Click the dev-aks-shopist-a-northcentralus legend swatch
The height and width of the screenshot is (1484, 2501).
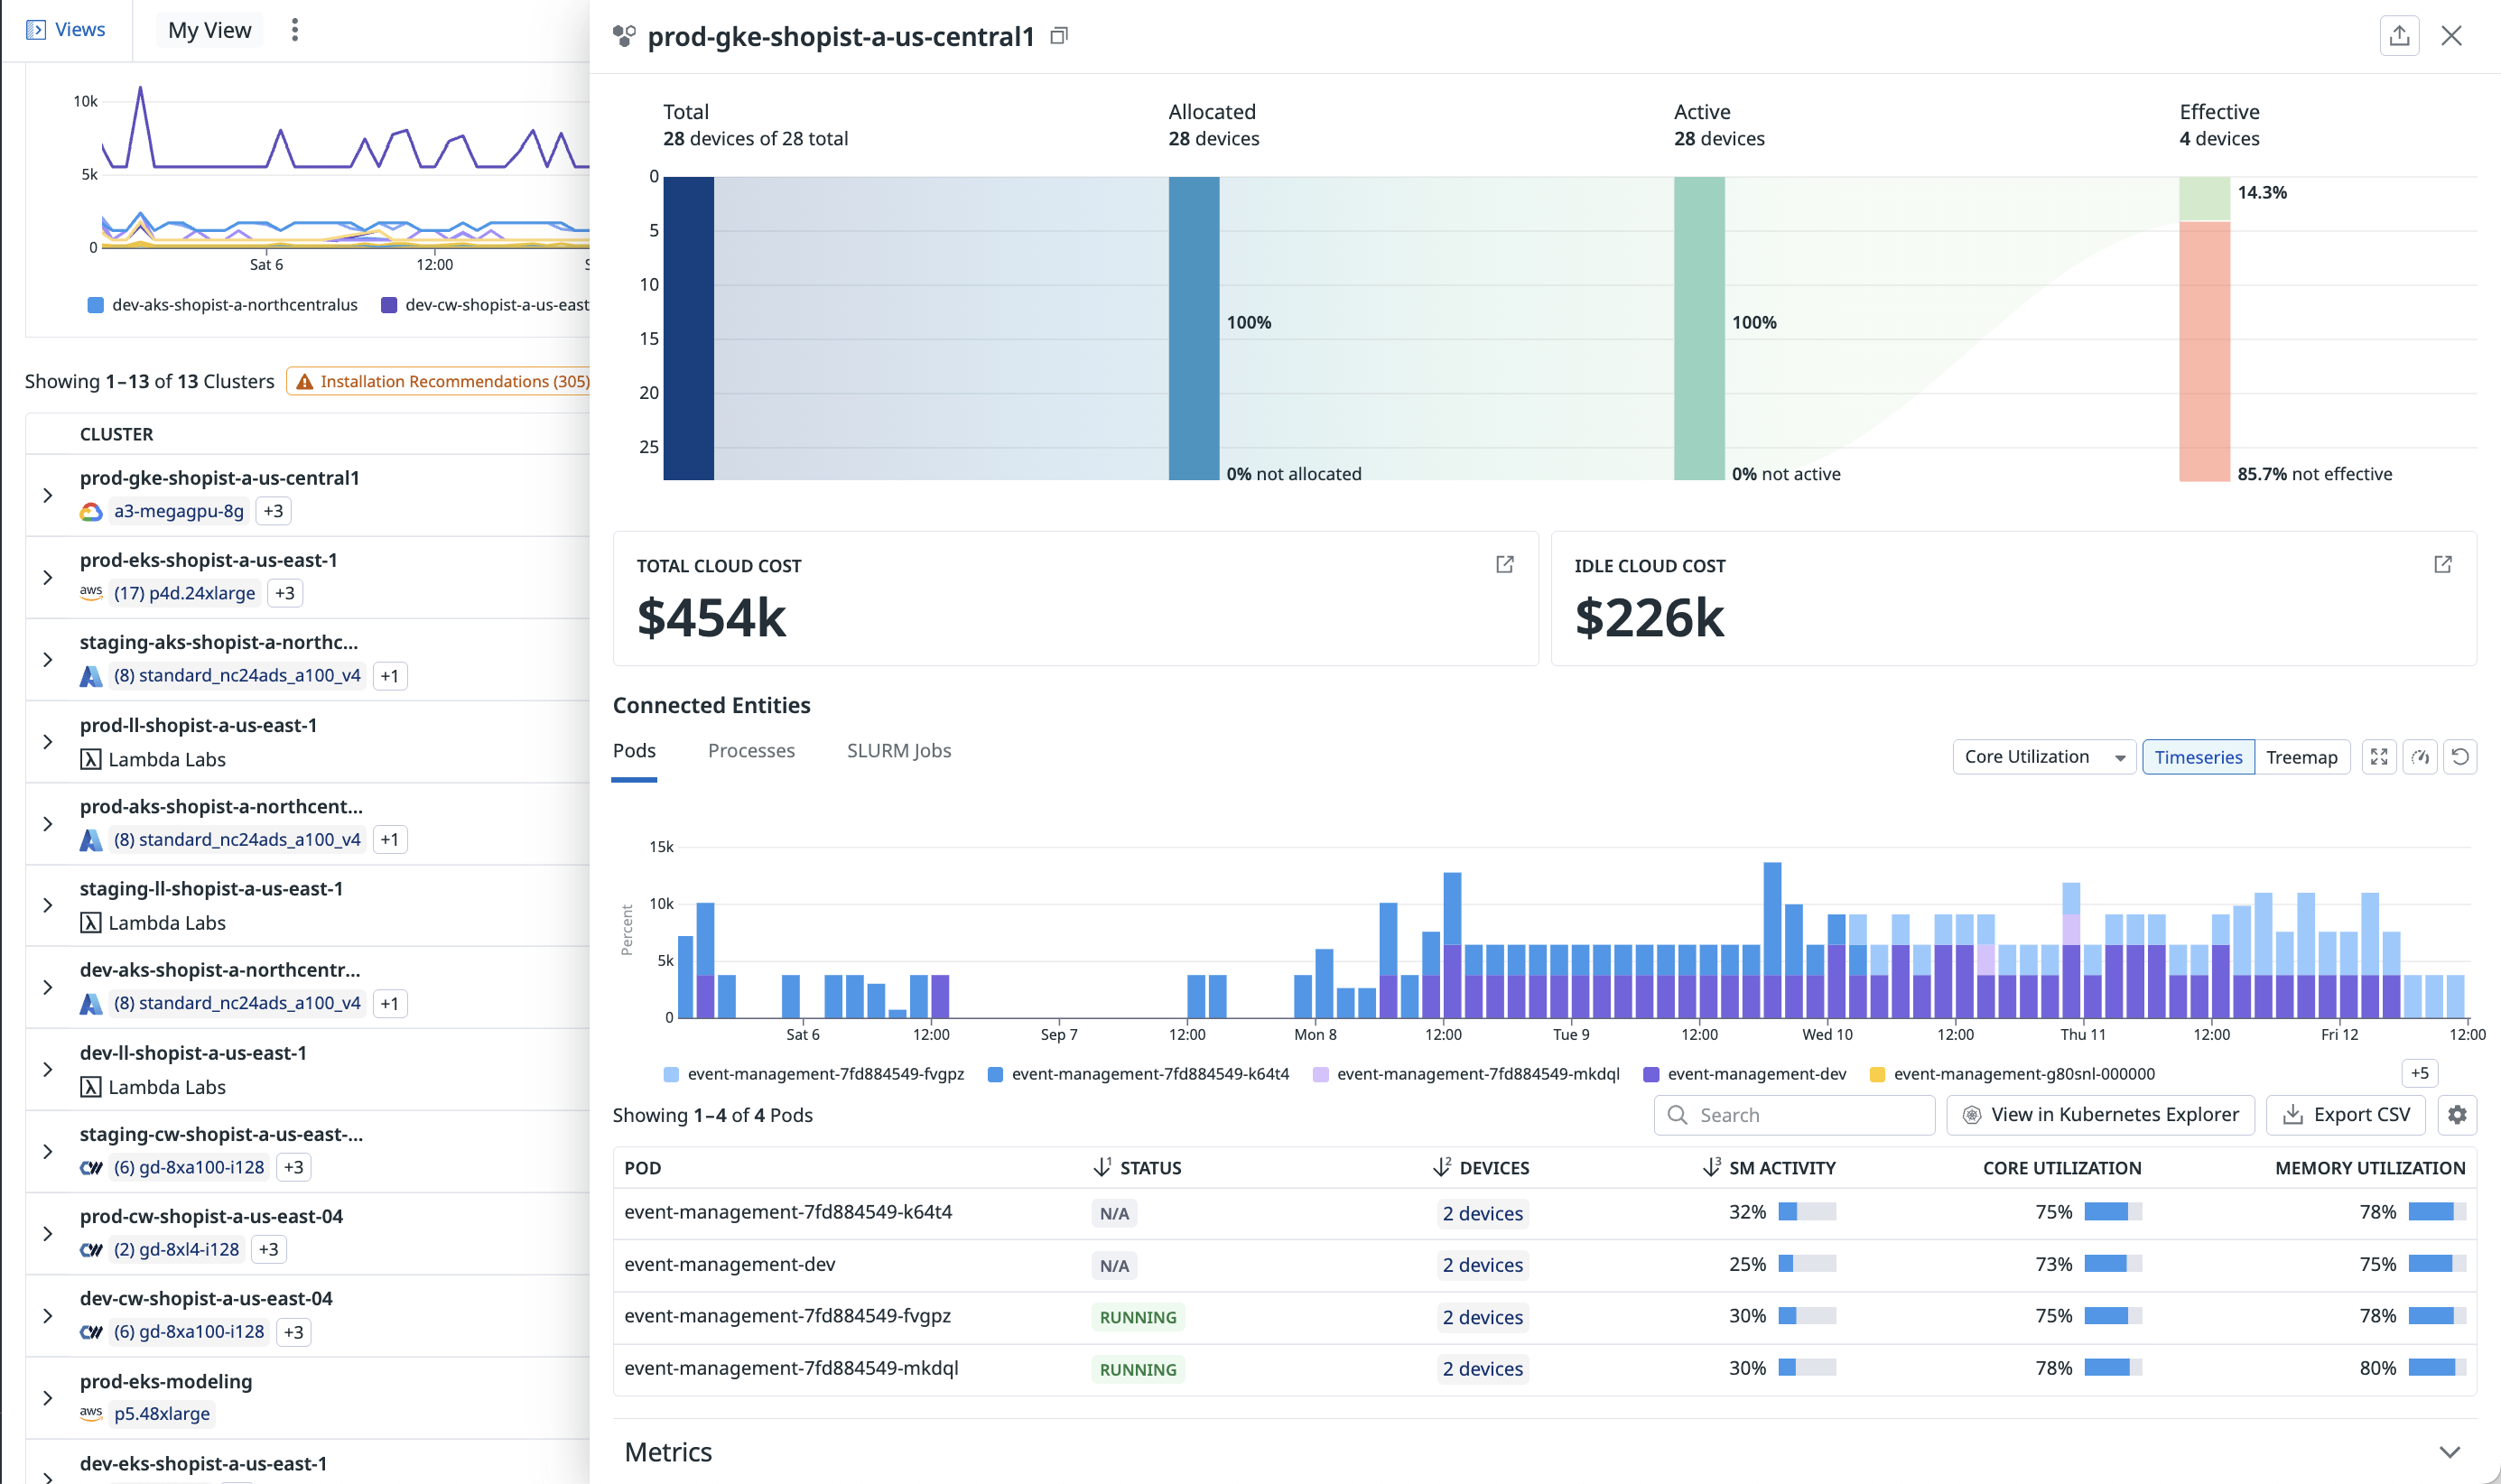tap(96, 305)
